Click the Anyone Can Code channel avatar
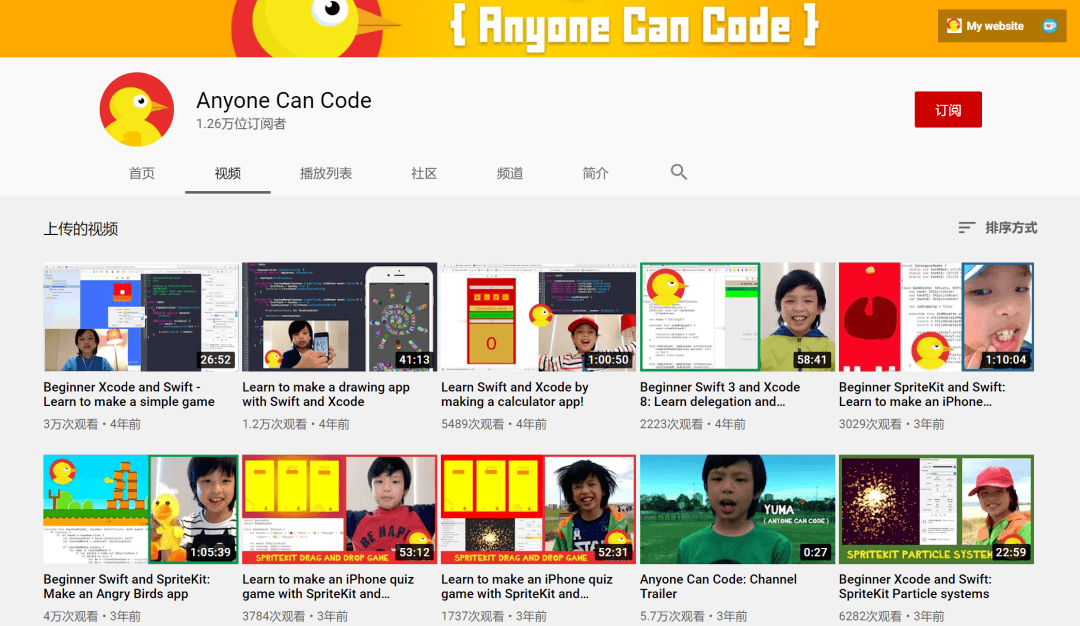 coord(136,109)
